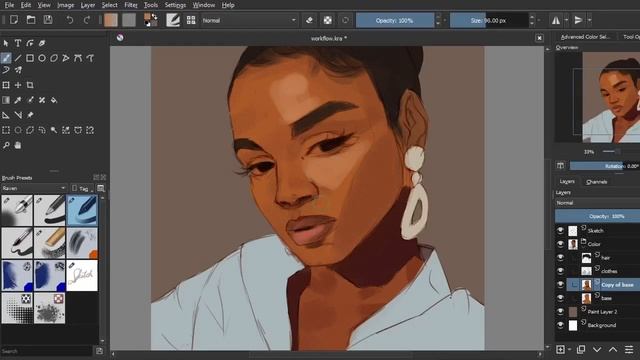Hide the Background layer
Screen dimensions: 640x360
(x=560, y=325)
